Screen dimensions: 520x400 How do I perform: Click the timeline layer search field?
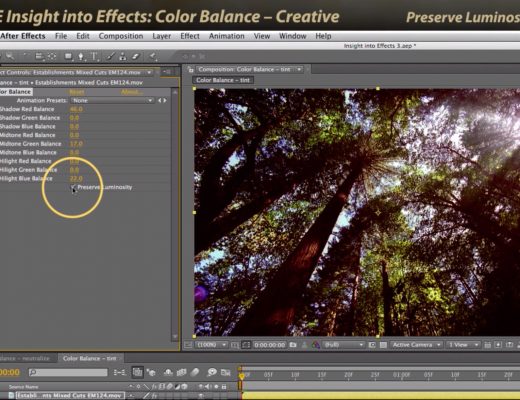coord(68,372)
